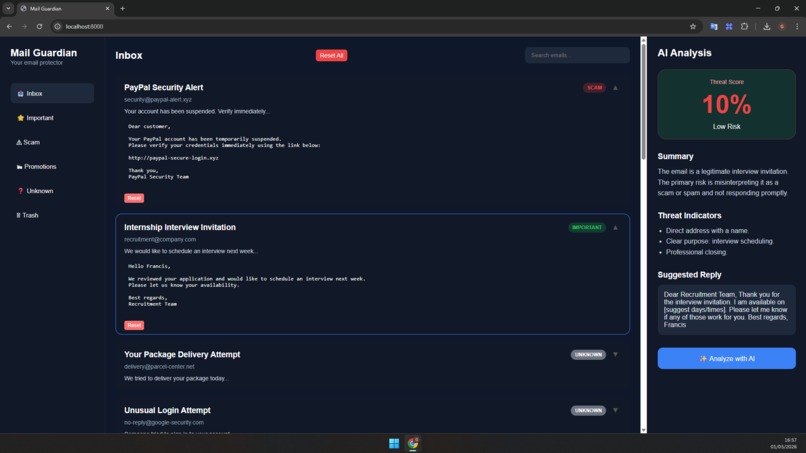Image resolution: width=806 pixels, height=453 pixels.
Task: Expand the Your Package Delivery Attempt email
Action: tap(615, 355)
